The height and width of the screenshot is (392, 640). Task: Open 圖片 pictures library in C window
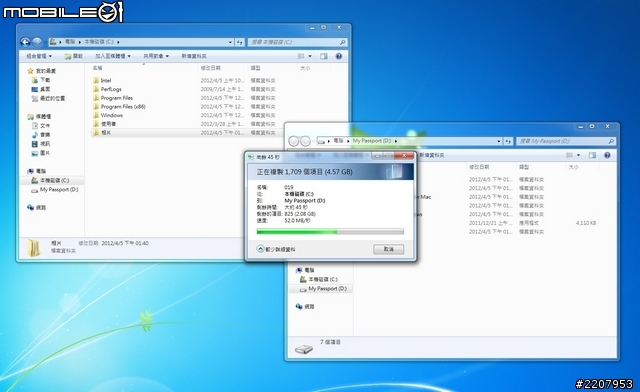point(41,153)
